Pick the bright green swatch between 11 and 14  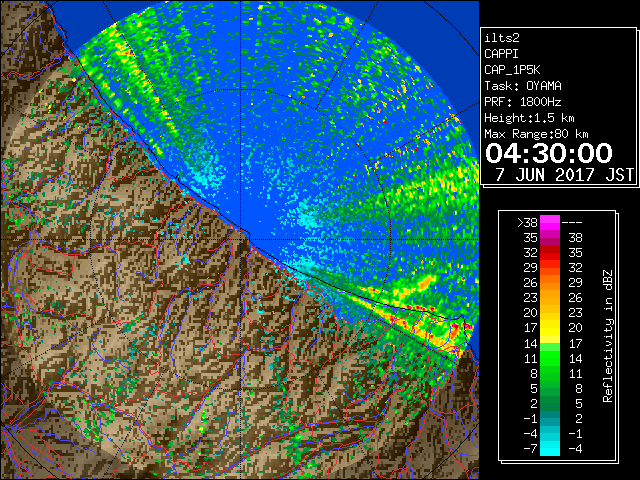(x=550, y=358)
